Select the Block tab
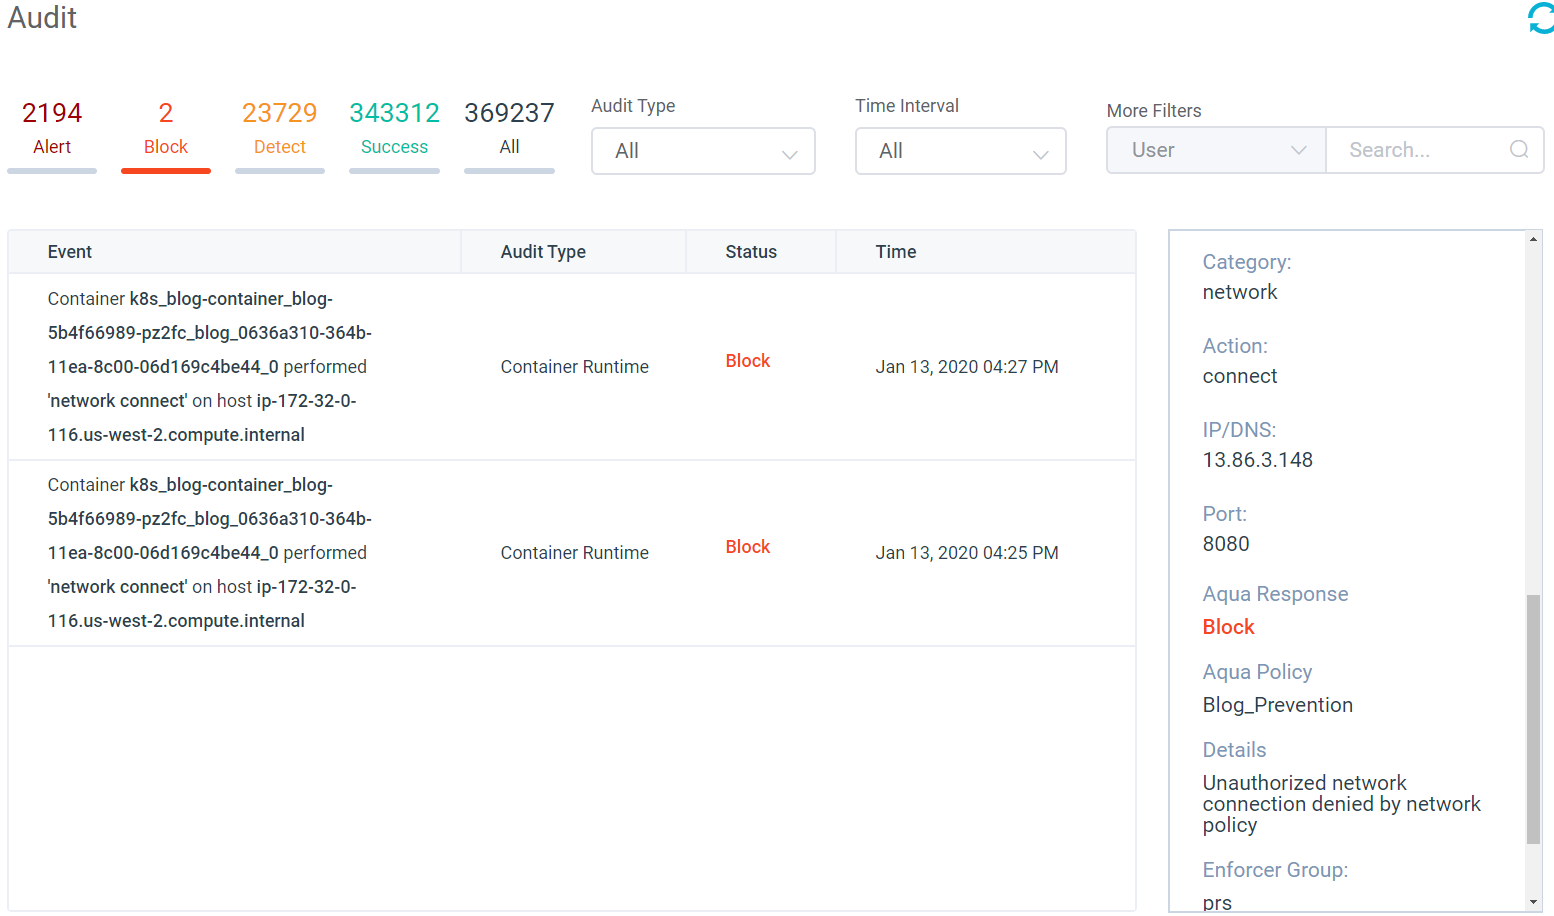This screenshot has width=1554, height=916. [166, 130]
